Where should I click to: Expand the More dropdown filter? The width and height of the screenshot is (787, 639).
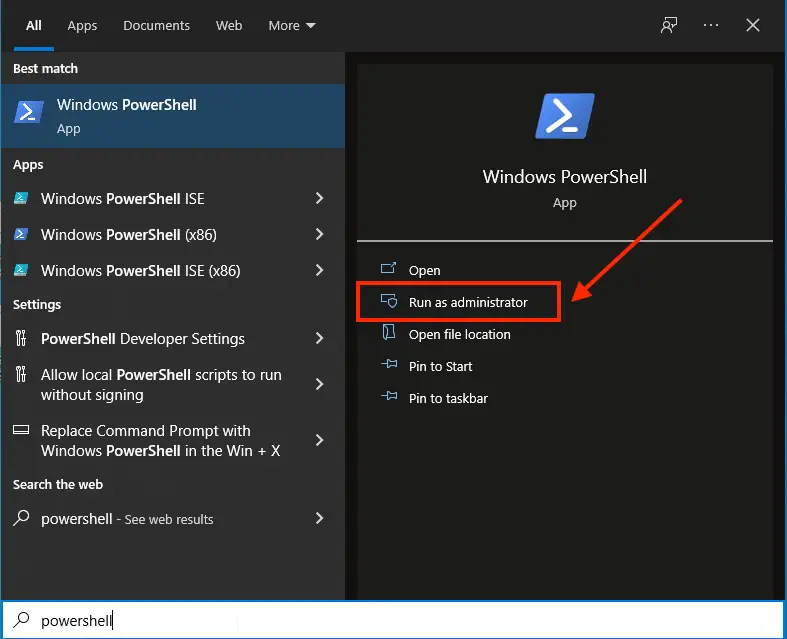(x=291, y=25)
